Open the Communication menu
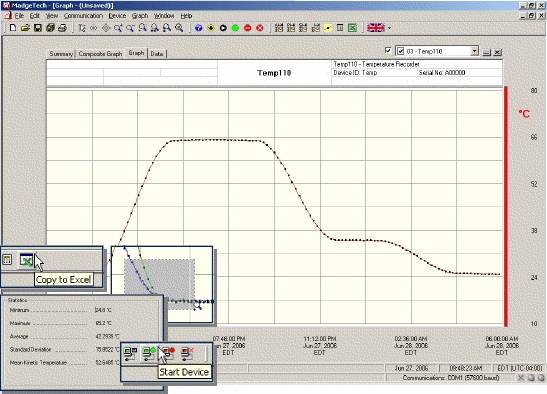547x394 pixels. [83, 16]
